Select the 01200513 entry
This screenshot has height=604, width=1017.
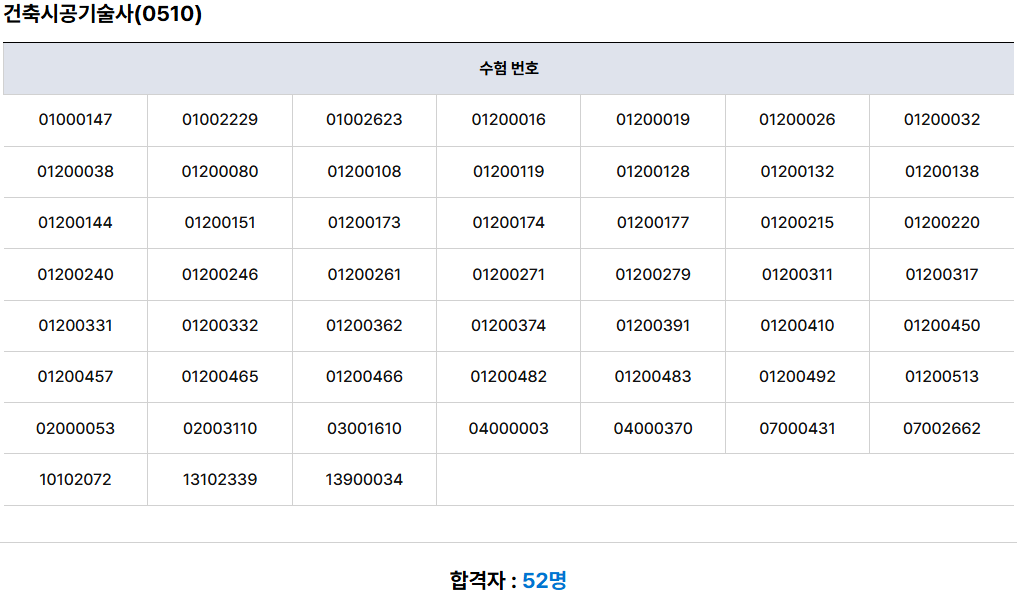(942, 377)
